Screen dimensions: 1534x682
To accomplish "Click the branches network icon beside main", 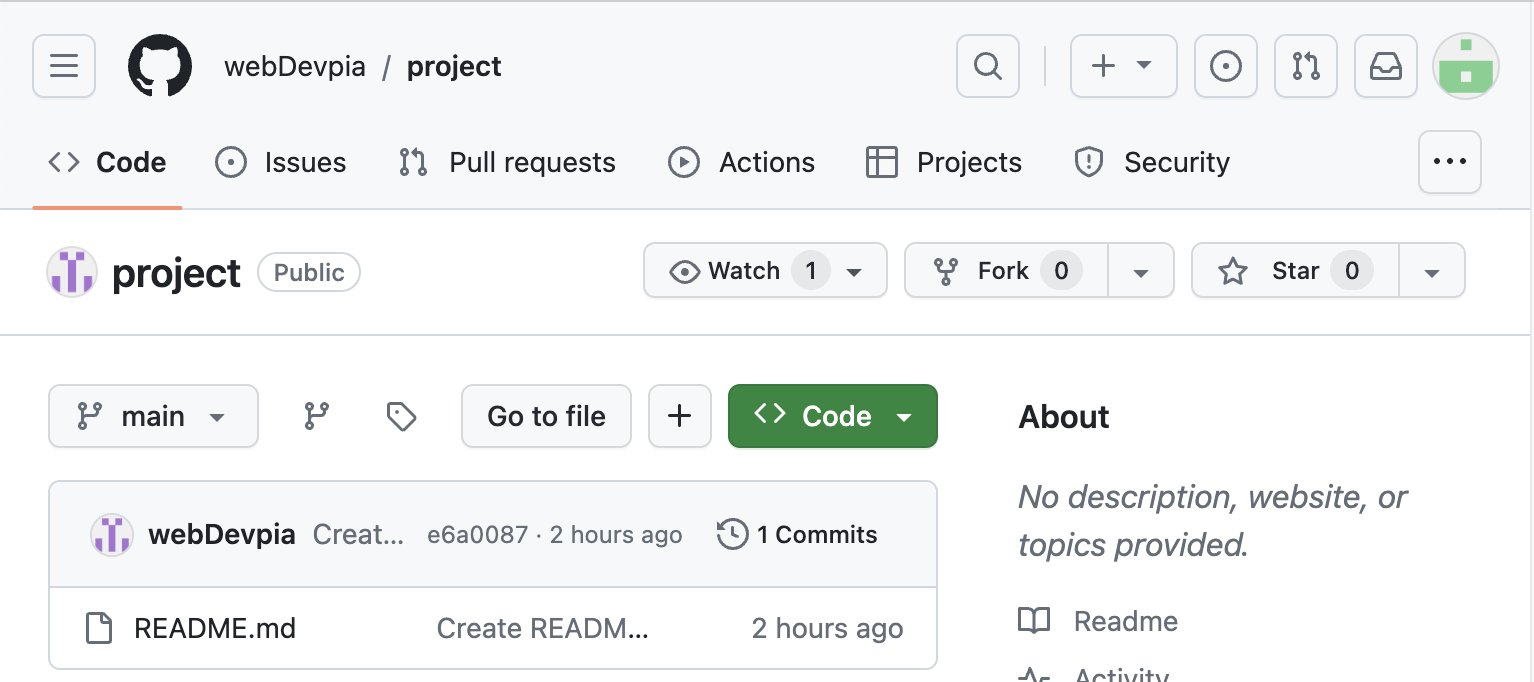I will [315, 416].
